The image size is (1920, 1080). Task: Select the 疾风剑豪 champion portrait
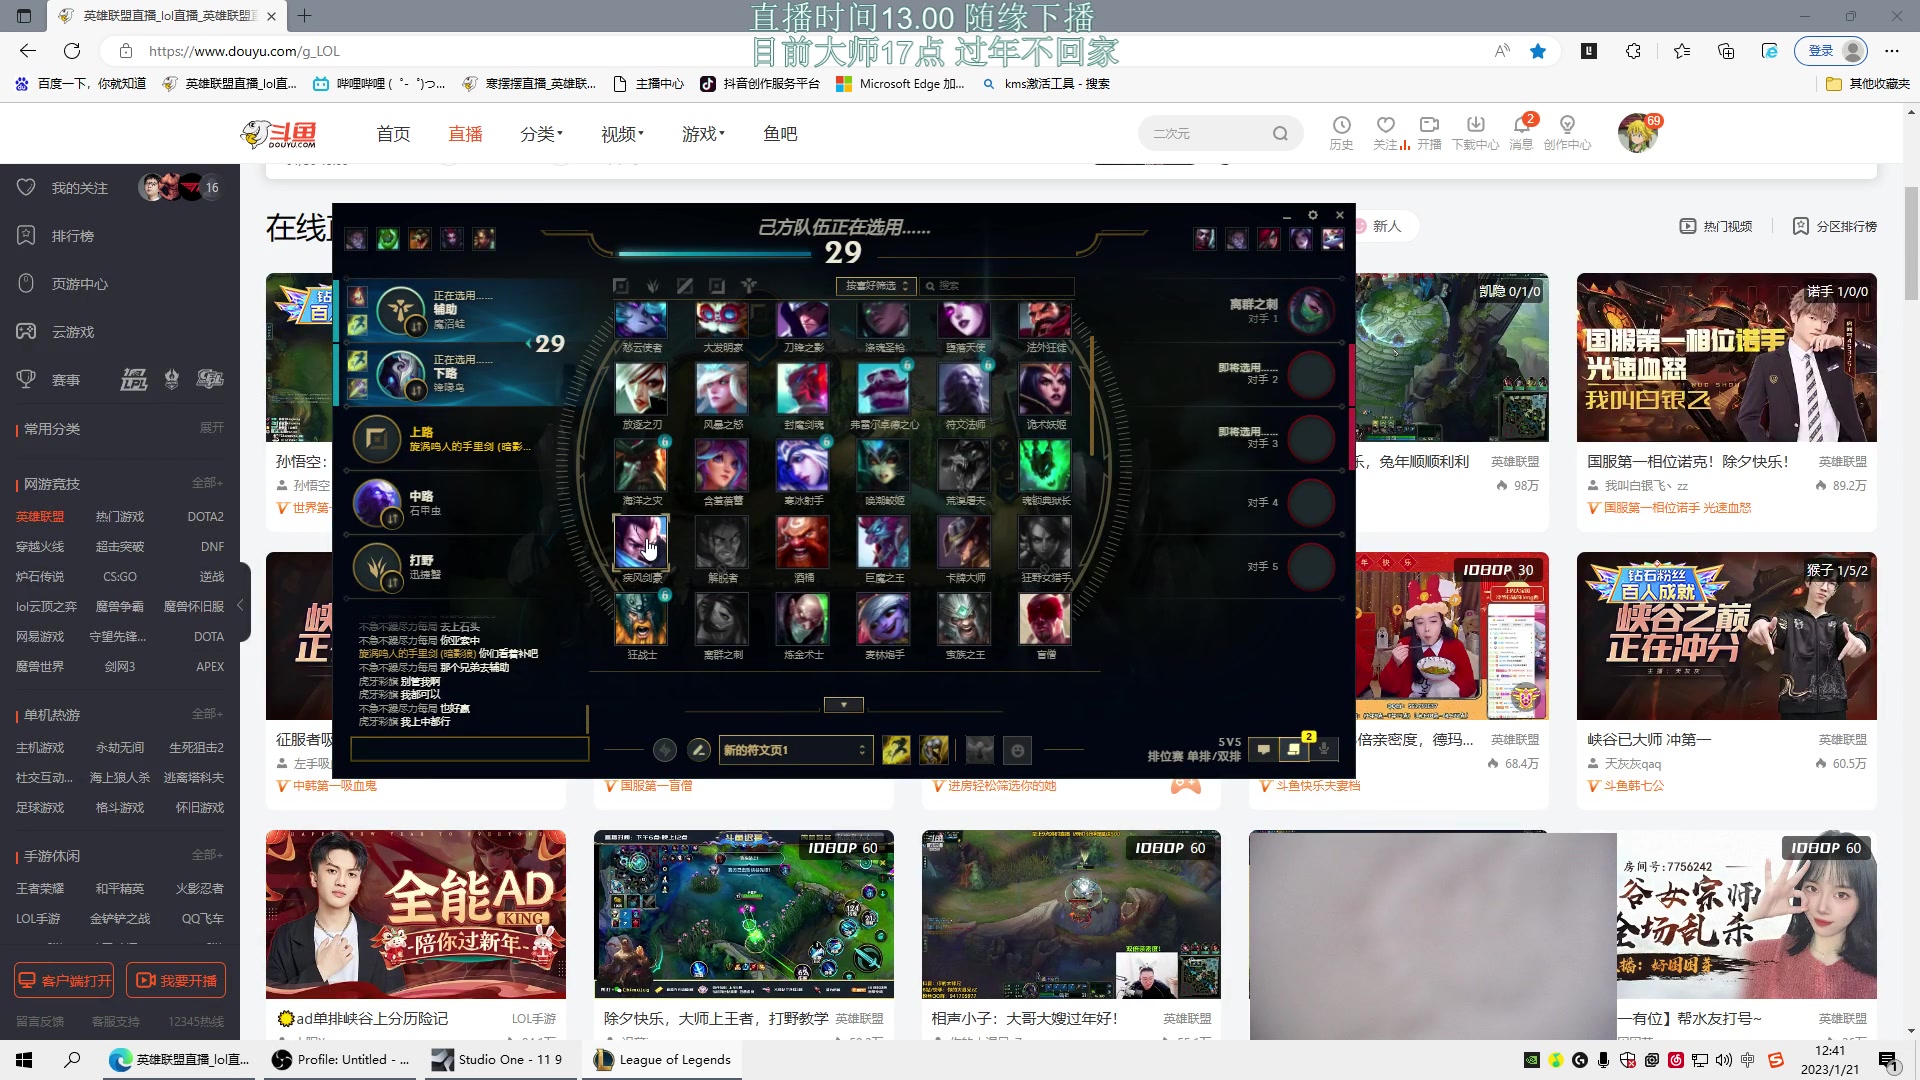641,542
